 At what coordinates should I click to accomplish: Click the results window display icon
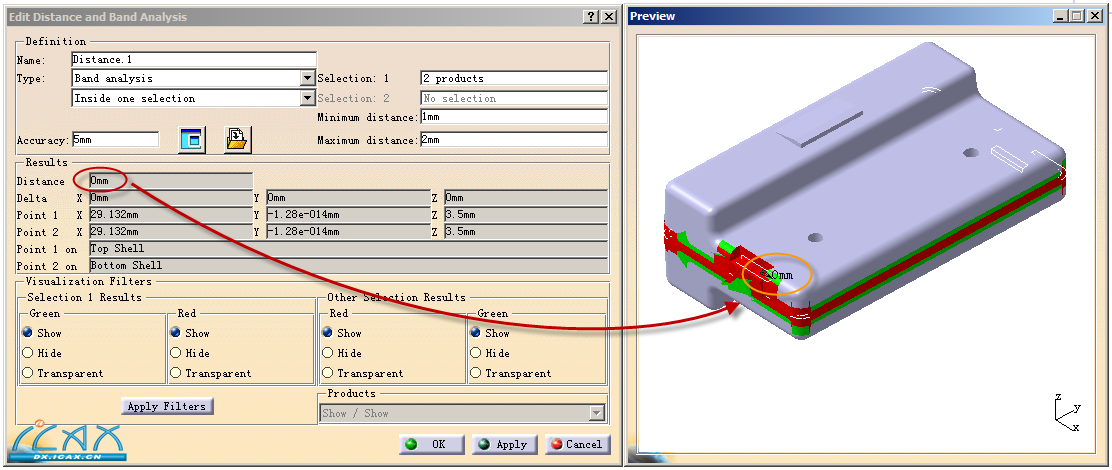tap(192, 140)
